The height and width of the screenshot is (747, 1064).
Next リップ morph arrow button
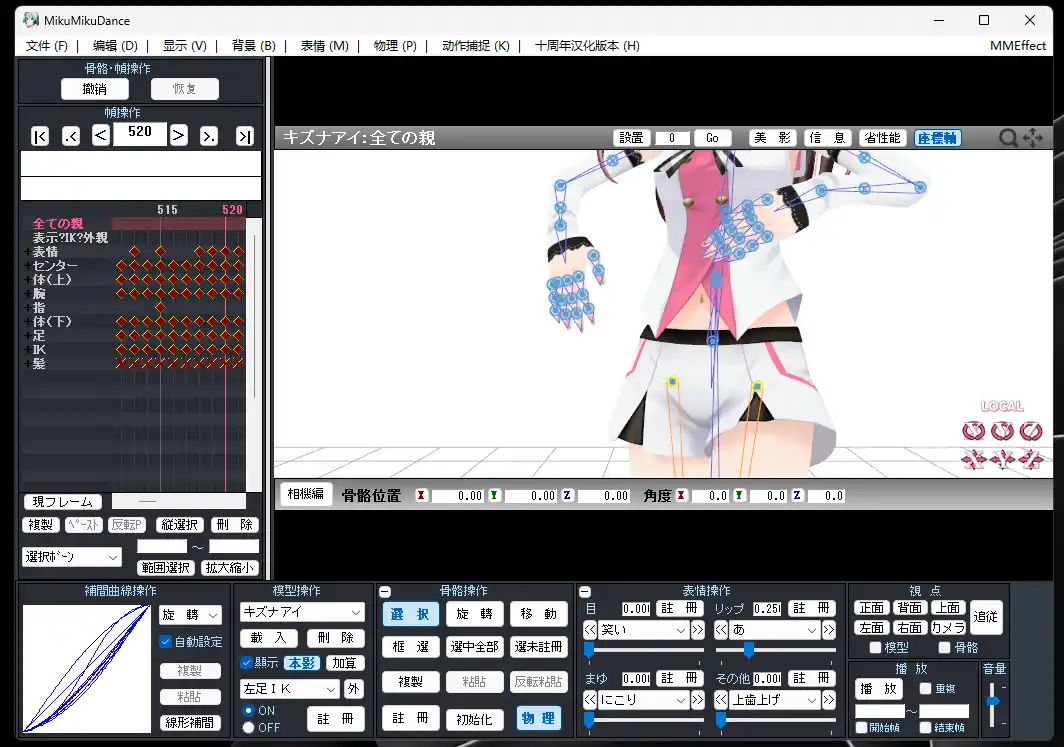829,630
